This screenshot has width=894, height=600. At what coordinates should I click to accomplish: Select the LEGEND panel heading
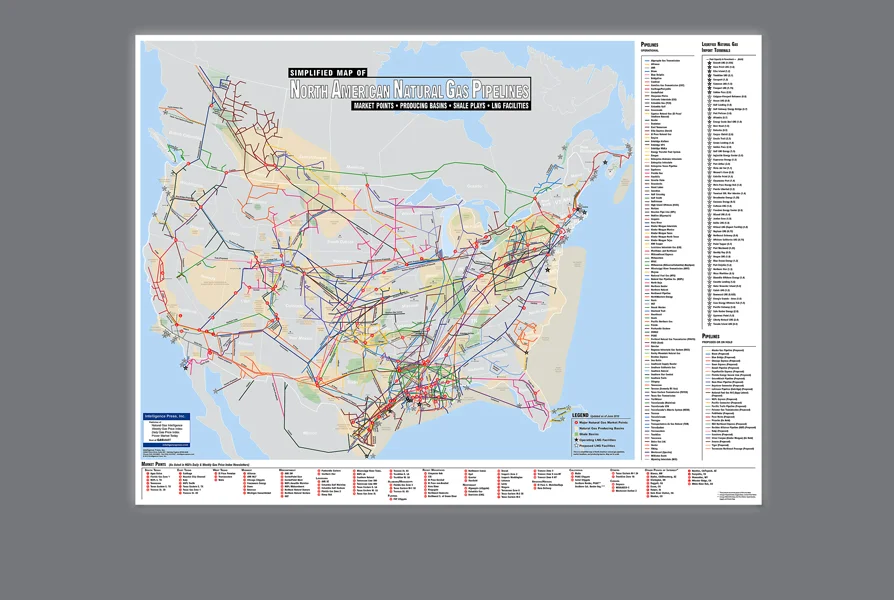tap(580, 415)
